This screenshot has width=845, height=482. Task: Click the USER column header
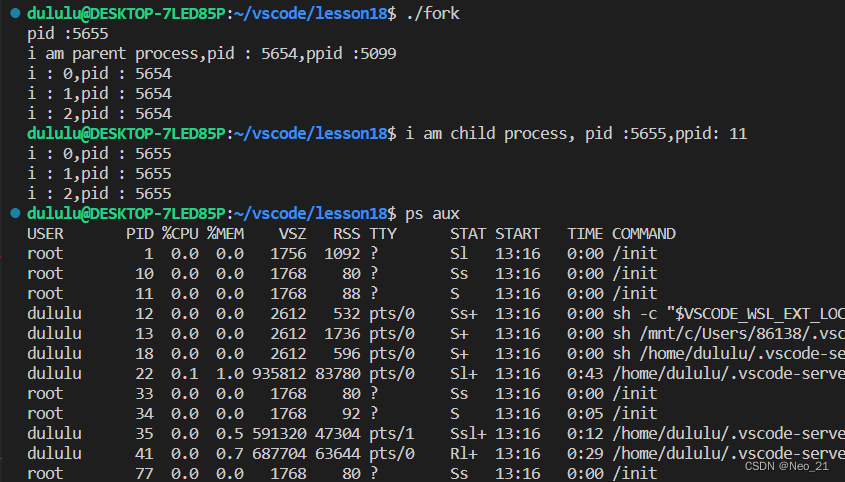(x=45, y=233)
